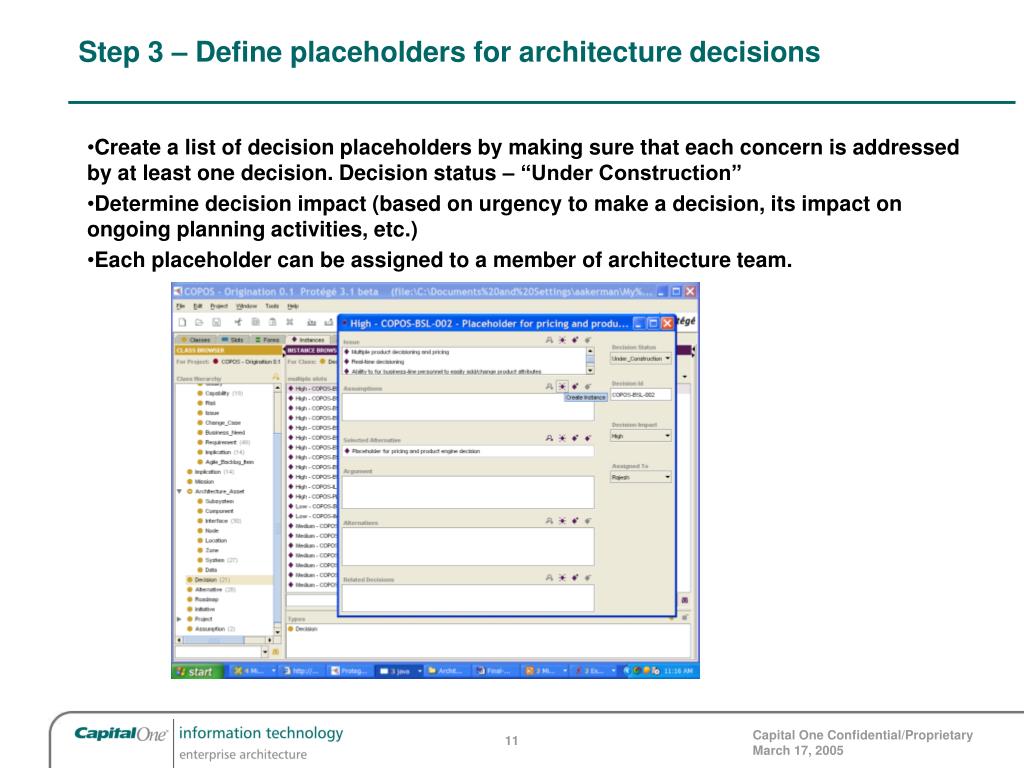The image size is (1024, 768).
Task: Click the Paste toolbar icon
Action: [272, 322]
